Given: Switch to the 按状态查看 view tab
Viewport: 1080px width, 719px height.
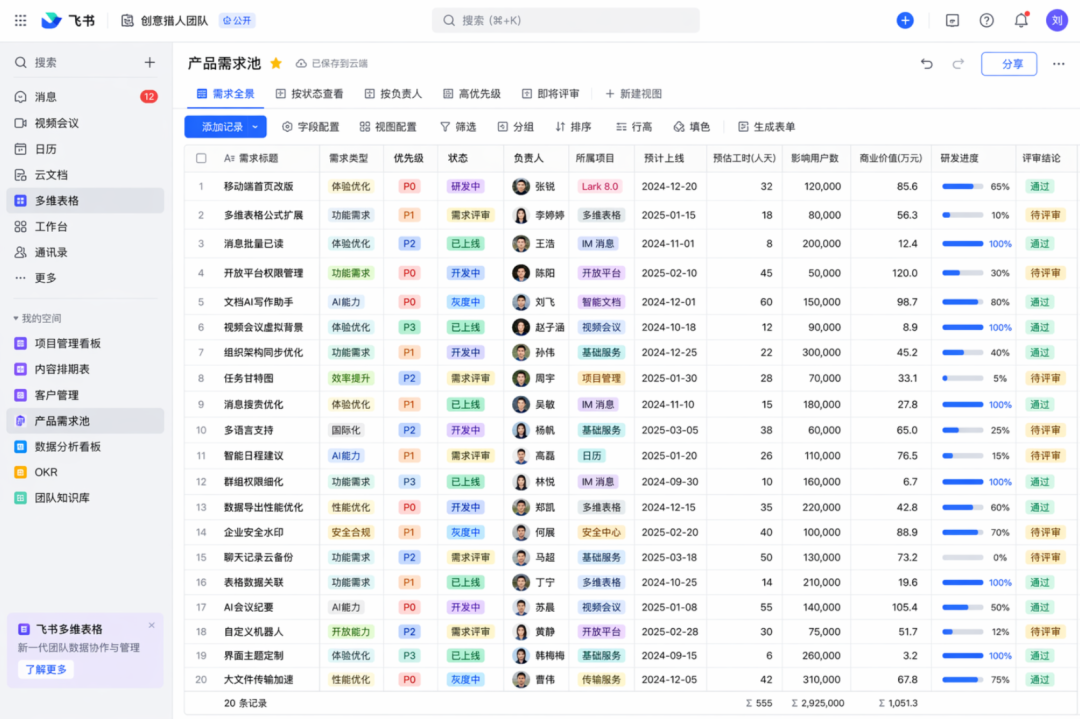Looking at the screenshot, I should [x=309, y=94].
